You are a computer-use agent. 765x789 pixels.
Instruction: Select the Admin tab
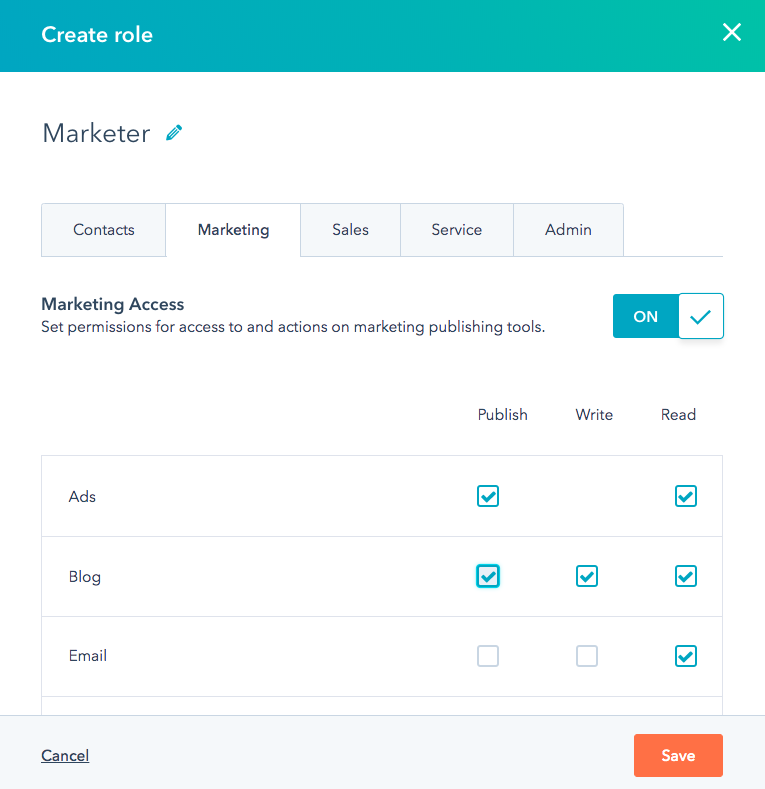click(568, 230)
